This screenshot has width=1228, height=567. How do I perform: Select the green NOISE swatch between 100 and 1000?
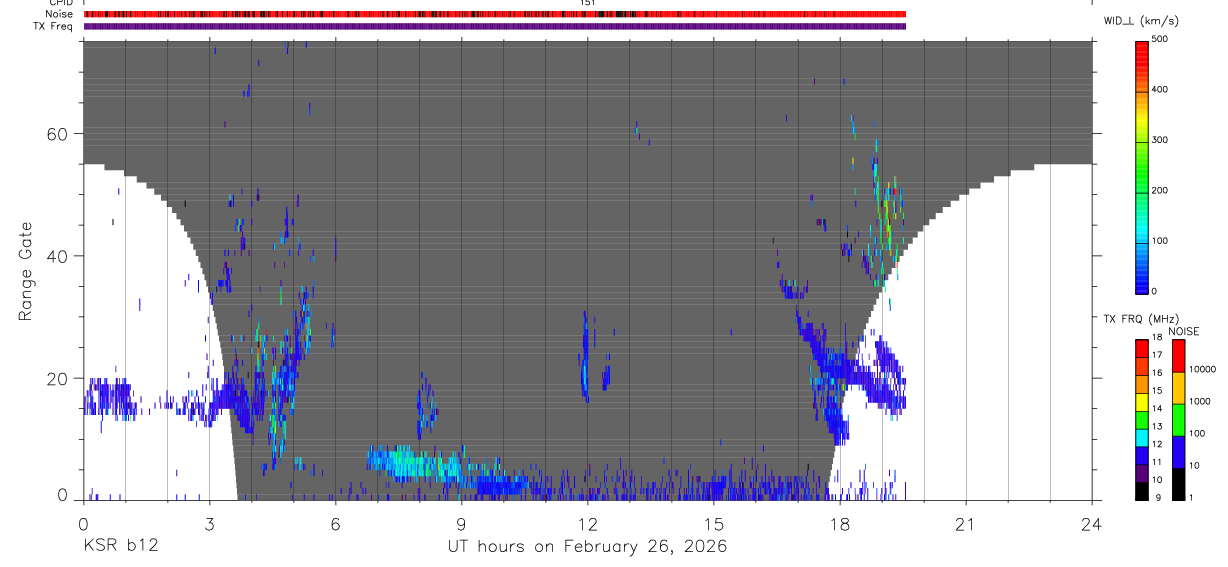point(1178,419)
